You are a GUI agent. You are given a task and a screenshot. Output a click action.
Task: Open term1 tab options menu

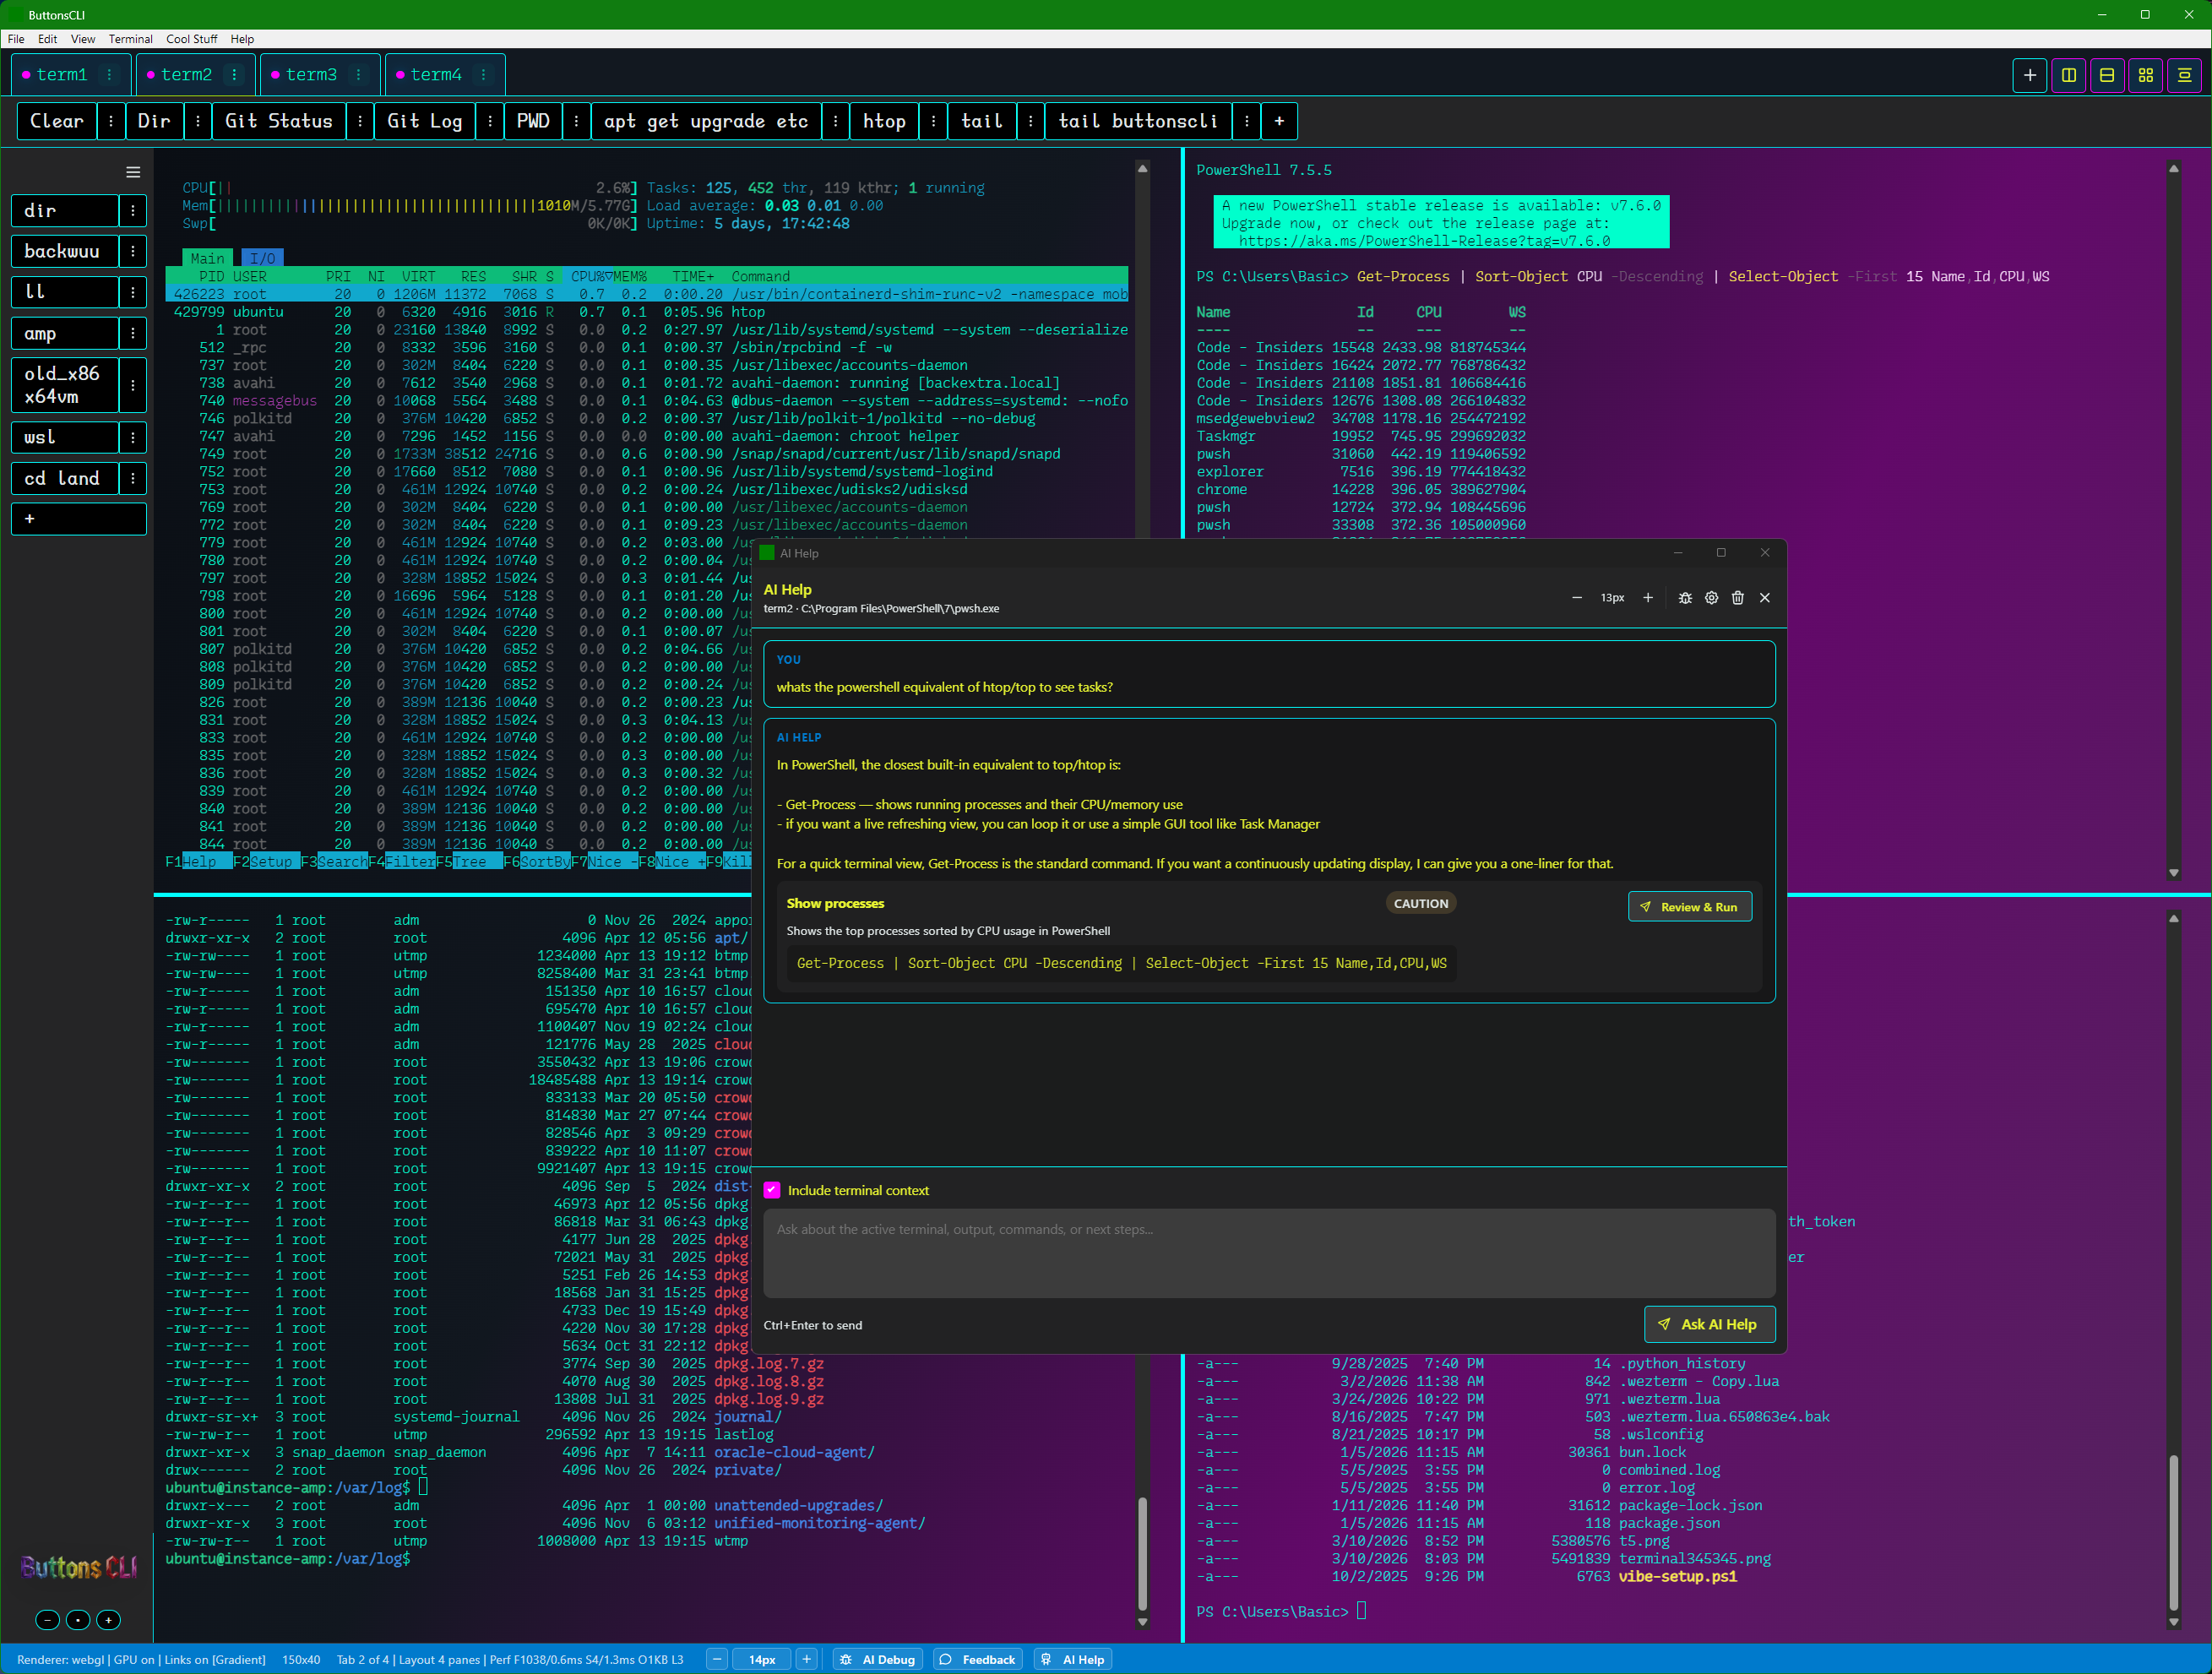[x=110, y=75]
